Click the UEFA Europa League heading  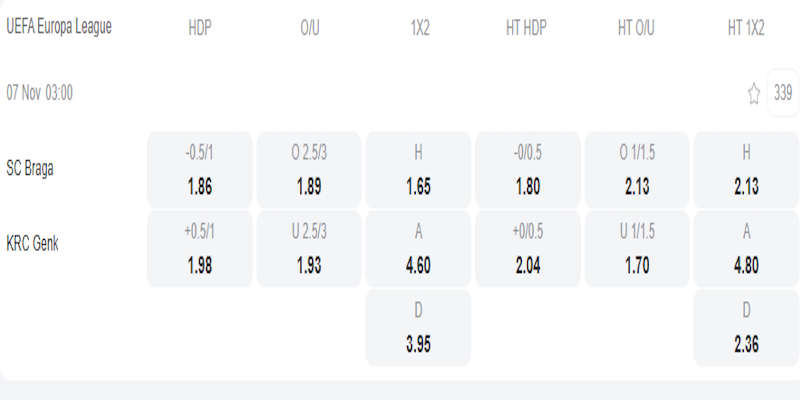pos(59,28)
